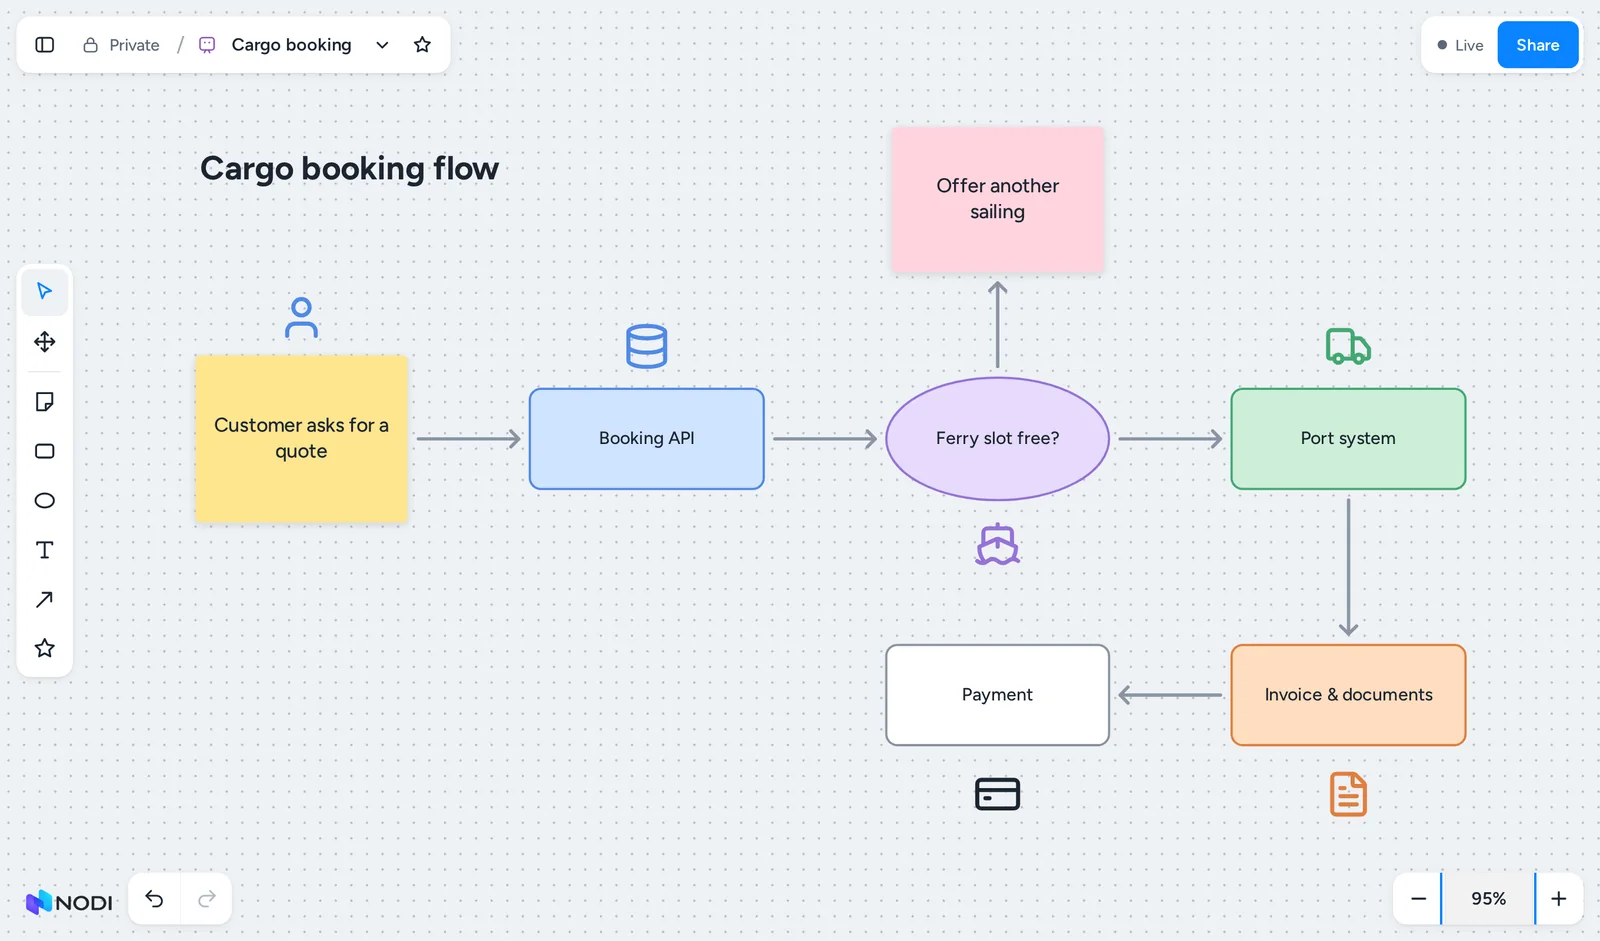The width and height of the screenshot is (1600, 941).
Task: Select the Ferry slot free? ellipse
Action: click(997, 438)
